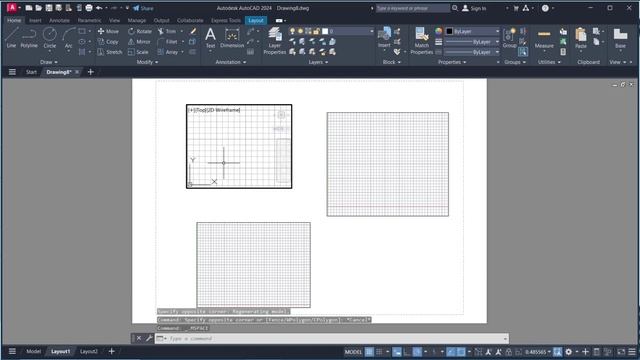Screen dimensions: 640x360
Task: Click the Text annotation tool
Action: (x=210, y=38)
